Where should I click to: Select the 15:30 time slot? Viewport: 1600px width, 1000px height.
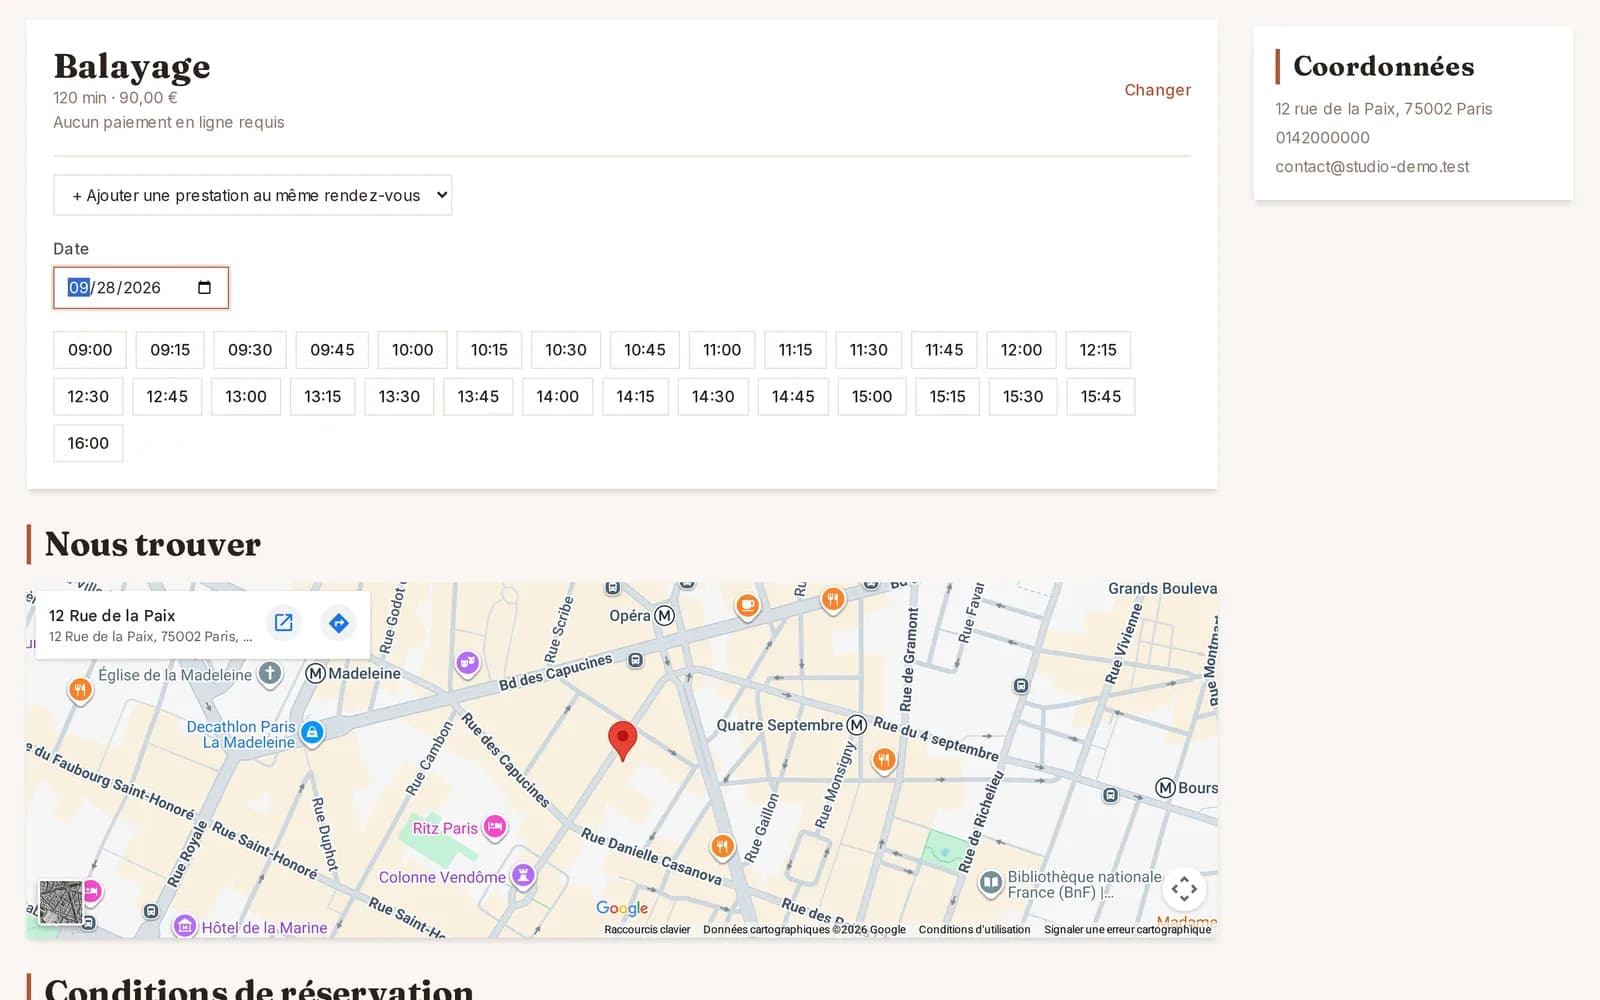pyautogui.click(x=1023, y=397)
